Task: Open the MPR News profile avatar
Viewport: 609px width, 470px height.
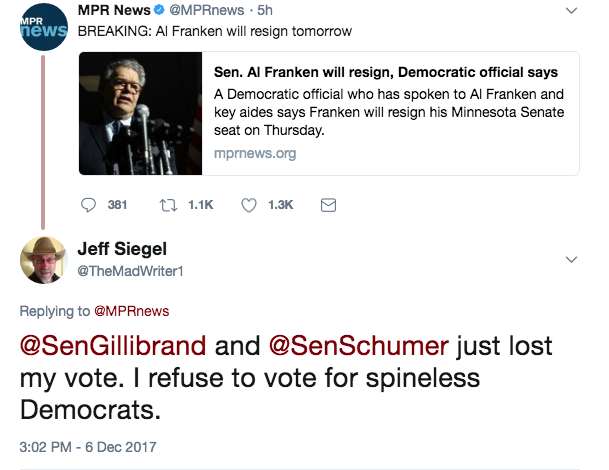Action: [44, 27]
